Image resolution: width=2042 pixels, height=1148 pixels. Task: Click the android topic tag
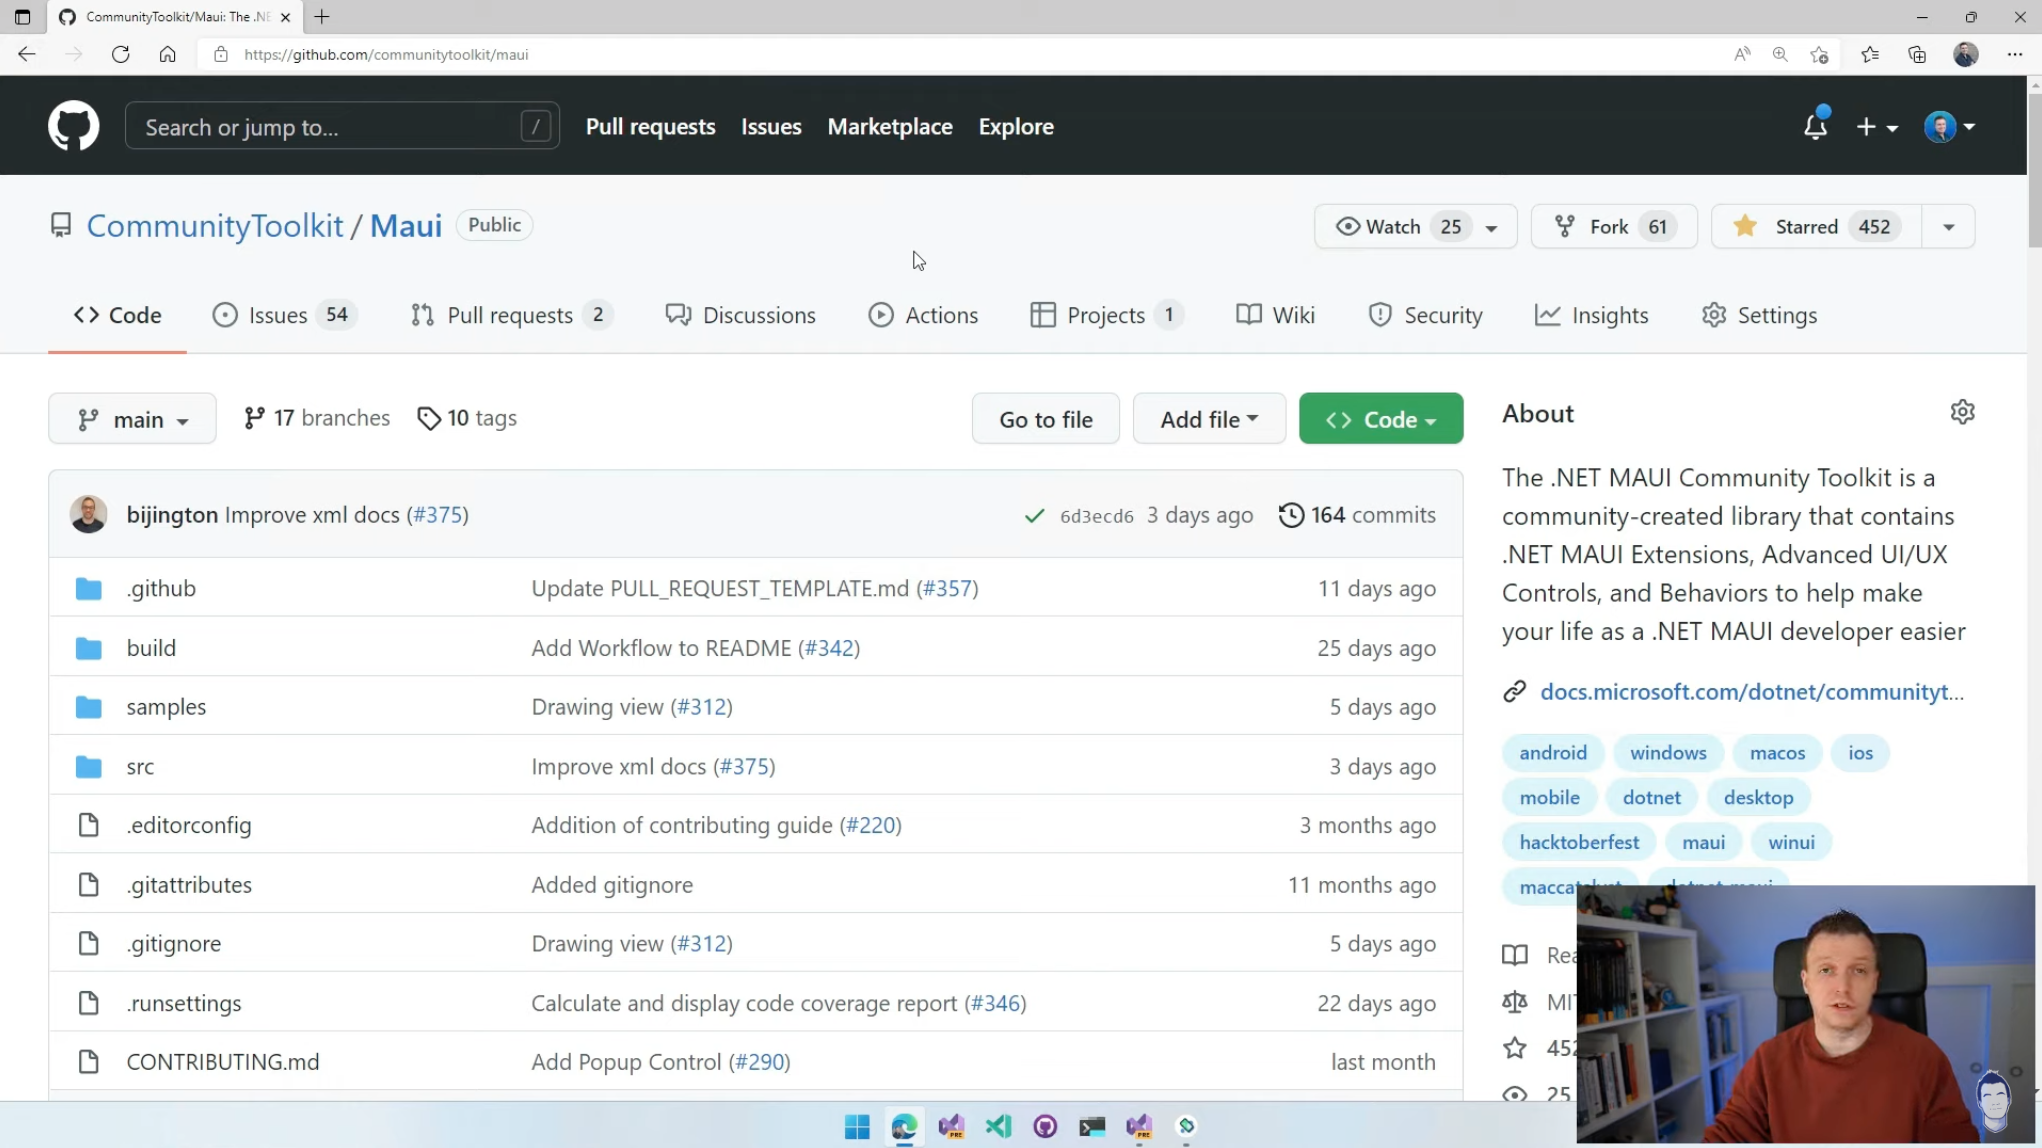pyautogui.click(x=1553, y=753)
